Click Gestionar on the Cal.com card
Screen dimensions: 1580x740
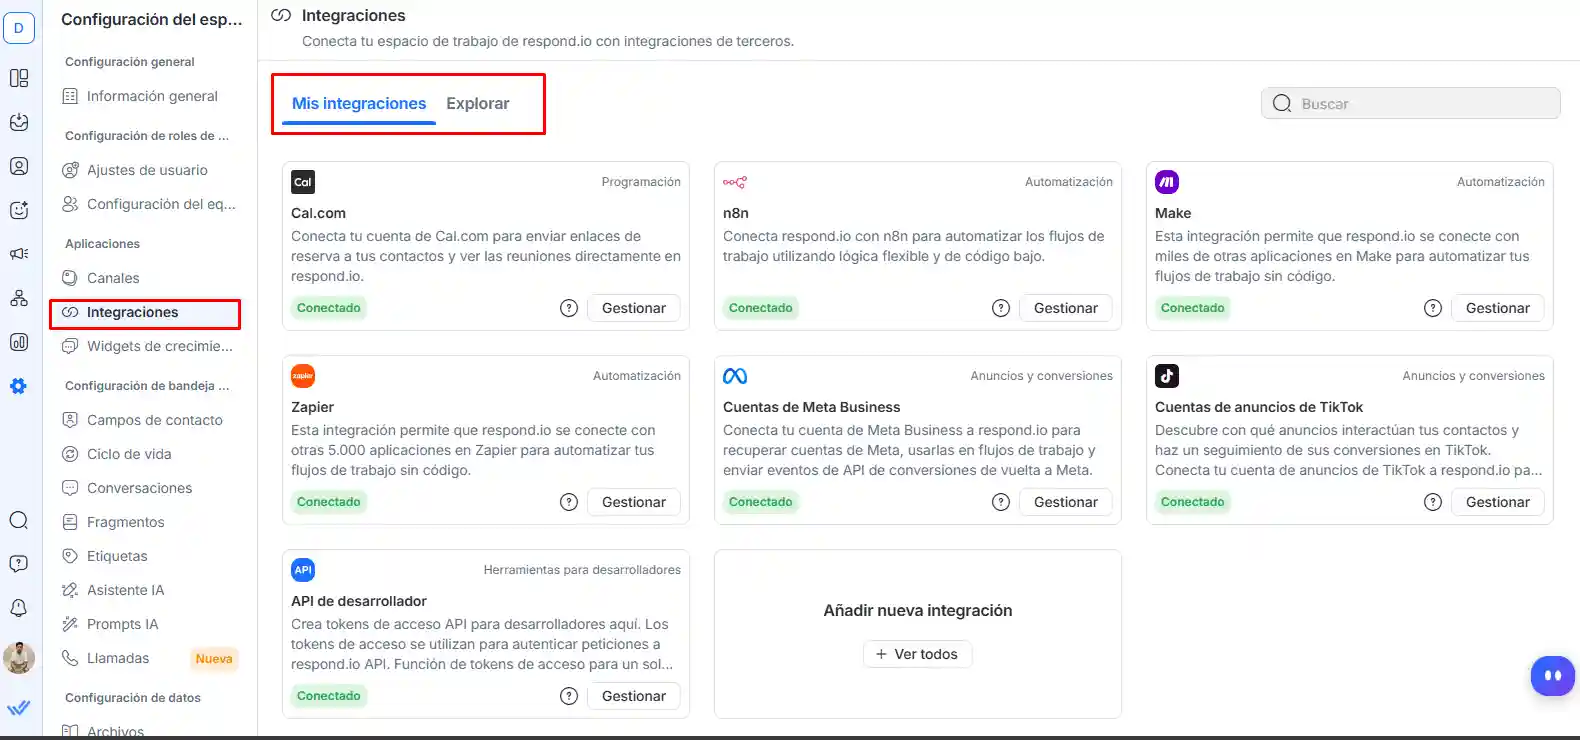(x=634, y=308)
